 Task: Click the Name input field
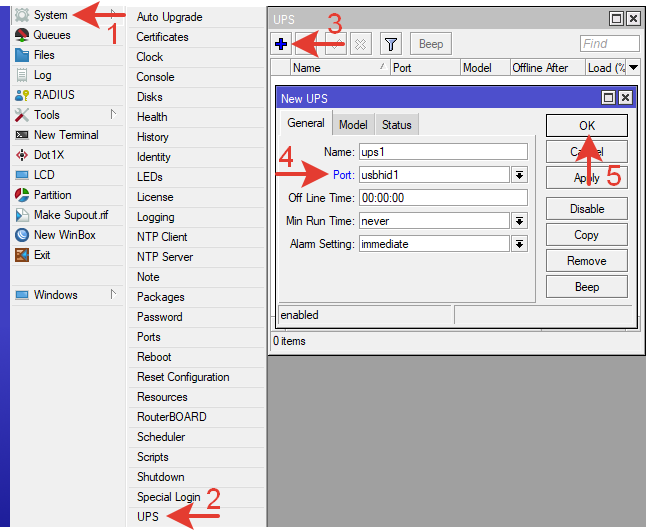[x=443, y=152]
